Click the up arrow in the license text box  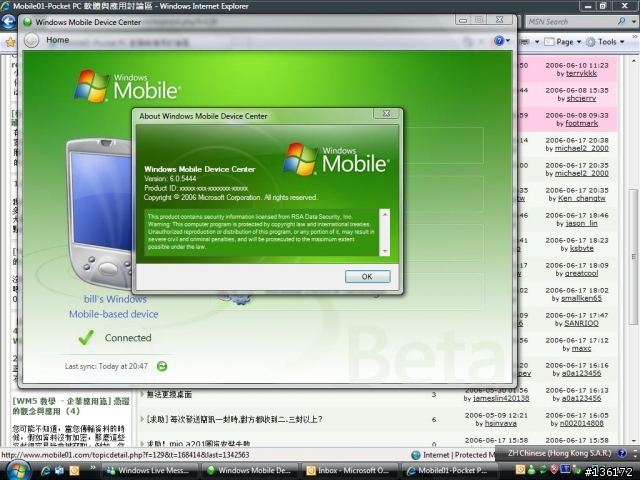tap(384, 214)
